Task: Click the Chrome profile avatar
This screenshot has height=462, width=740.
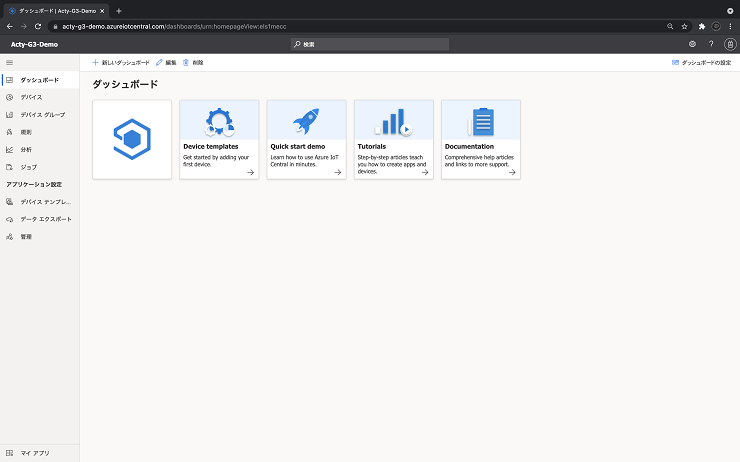Action: pos(716,26)
